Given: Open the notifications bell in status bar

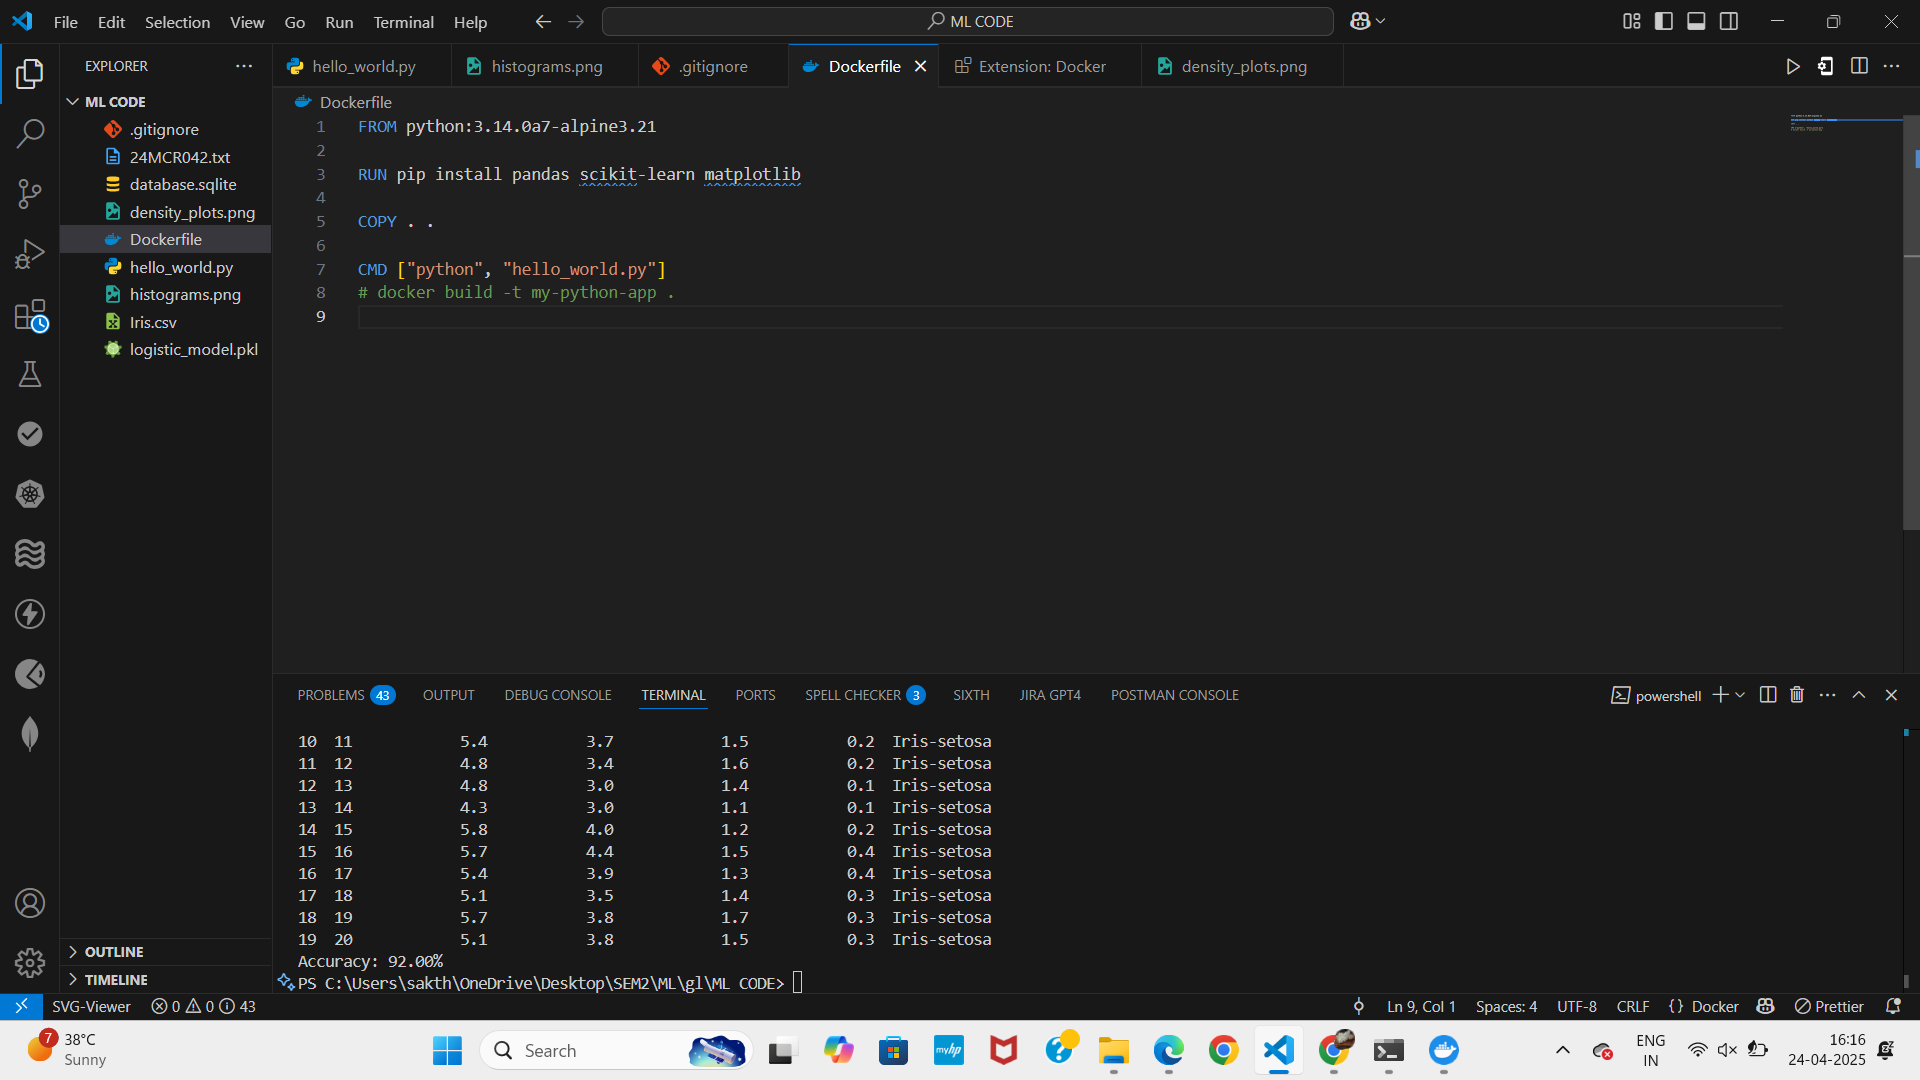Looking at the screenshot, I should click(x=1893, y=1006).
